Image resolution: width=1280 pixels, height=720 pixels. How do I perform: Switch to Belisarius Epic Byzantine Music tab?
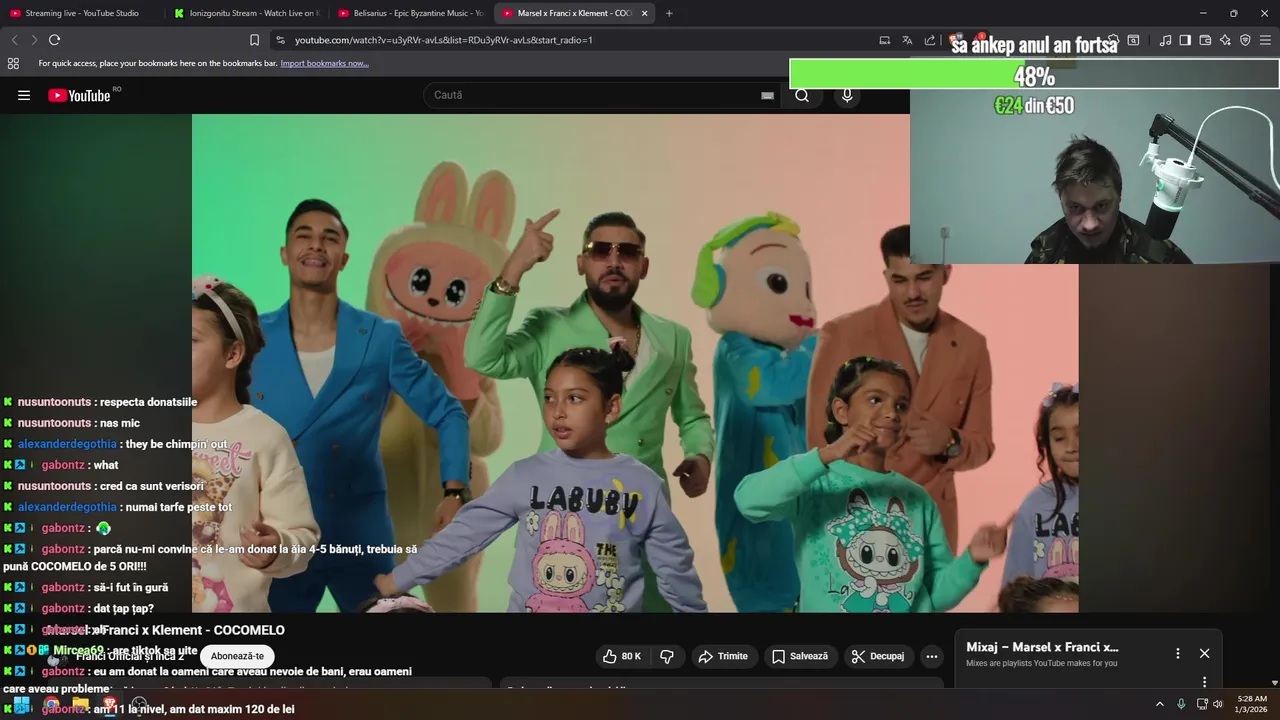pyautogui.click(x=410, y=13)
